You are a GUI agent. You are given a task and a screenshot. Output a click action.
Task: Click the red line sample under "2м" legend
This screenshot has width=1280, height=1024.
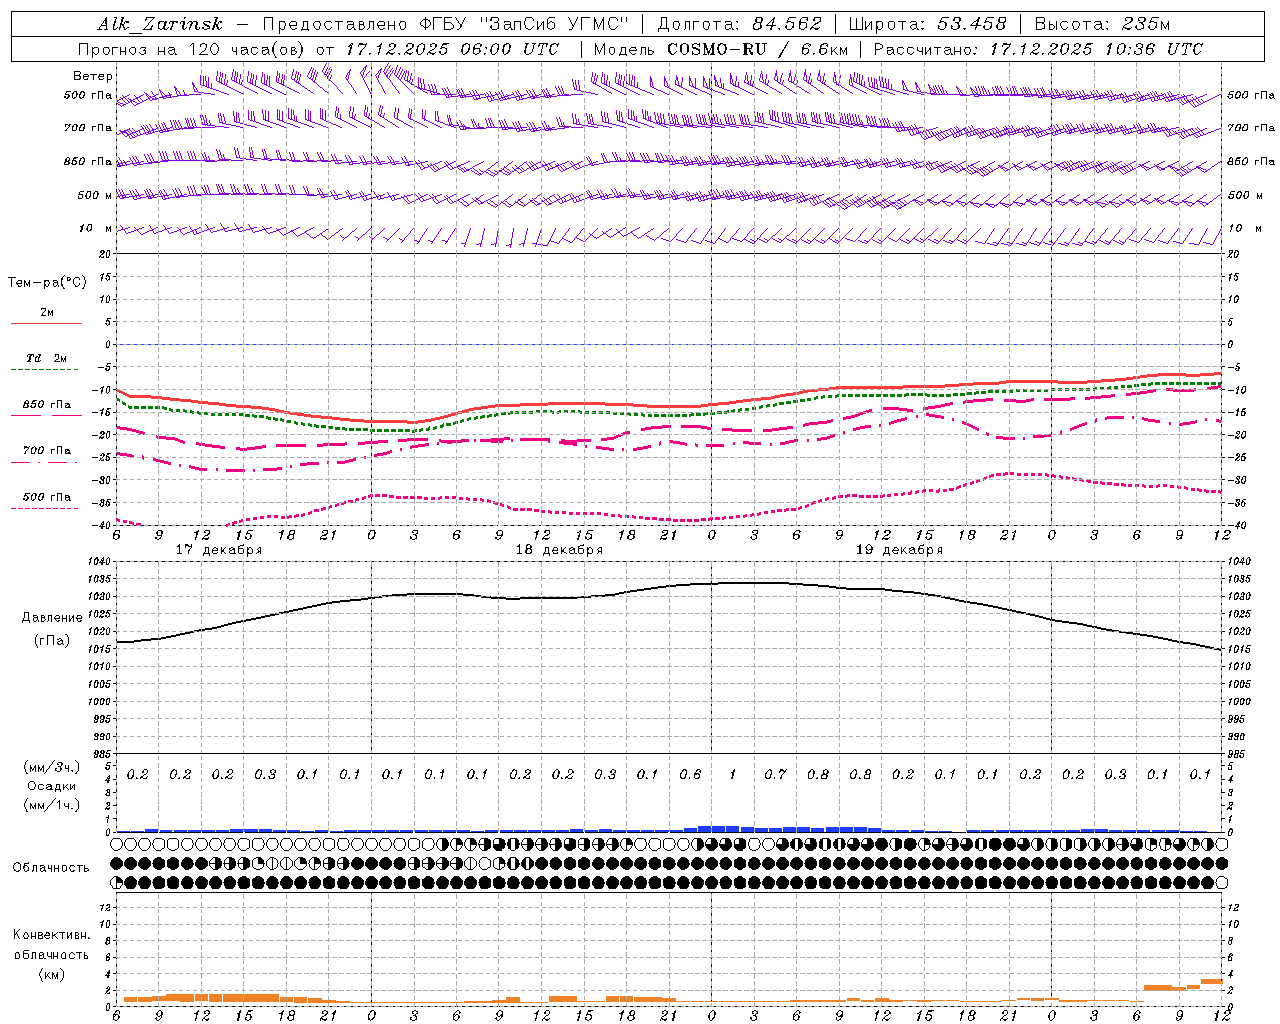[x=46, y=323]
